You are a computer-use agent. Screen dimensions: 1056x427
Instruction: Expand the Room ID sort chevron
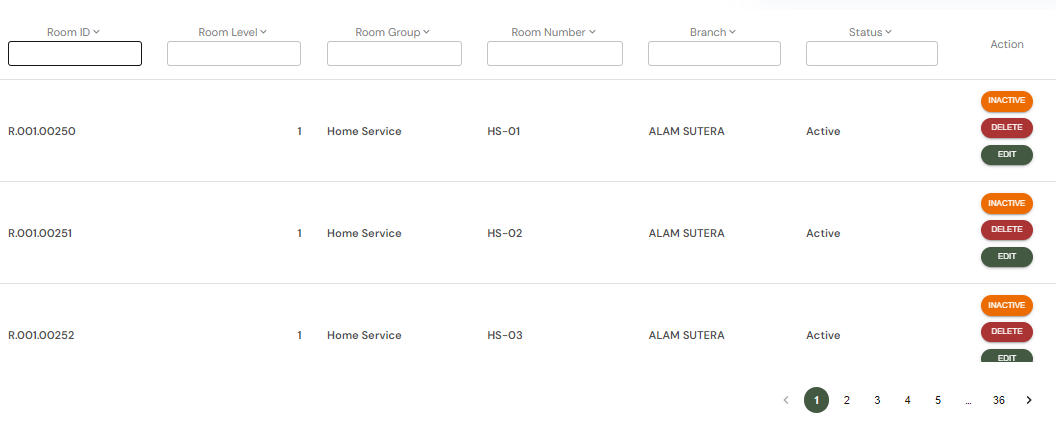pyautogui.click(x=97, y=32)
